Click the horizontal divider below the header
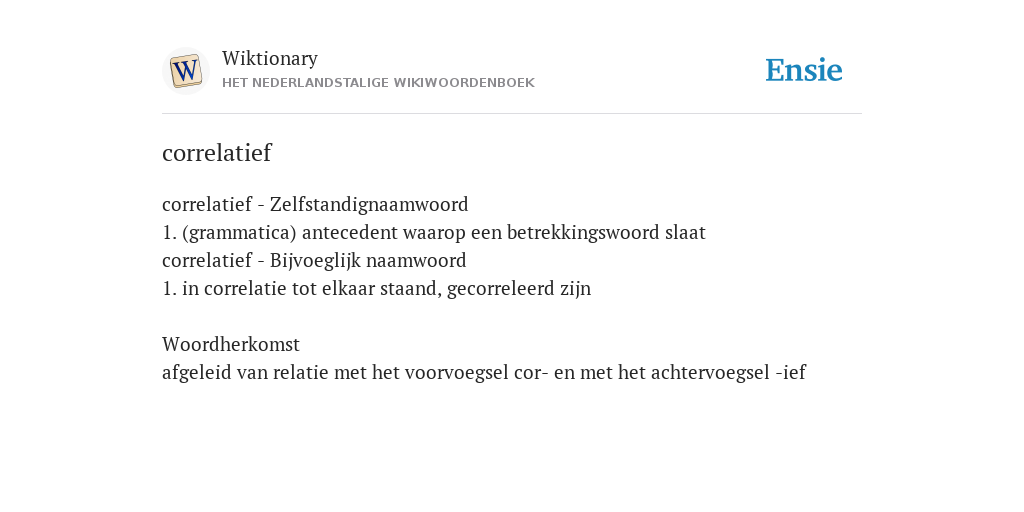 pos(512,114)
